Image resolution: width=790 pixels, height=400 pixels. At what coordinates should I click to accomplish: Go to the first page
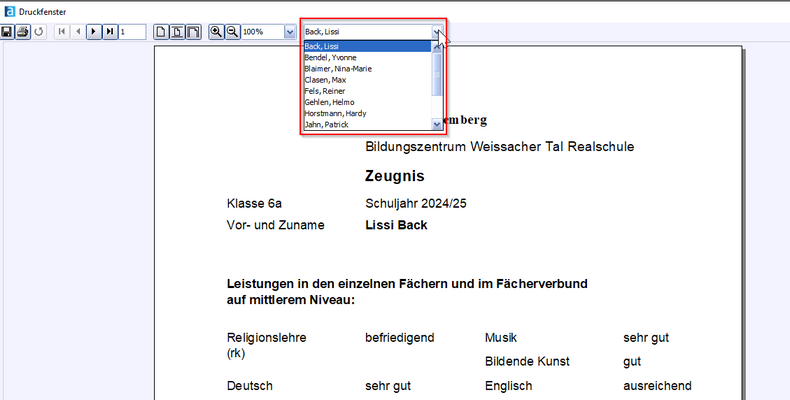point(63,32)
